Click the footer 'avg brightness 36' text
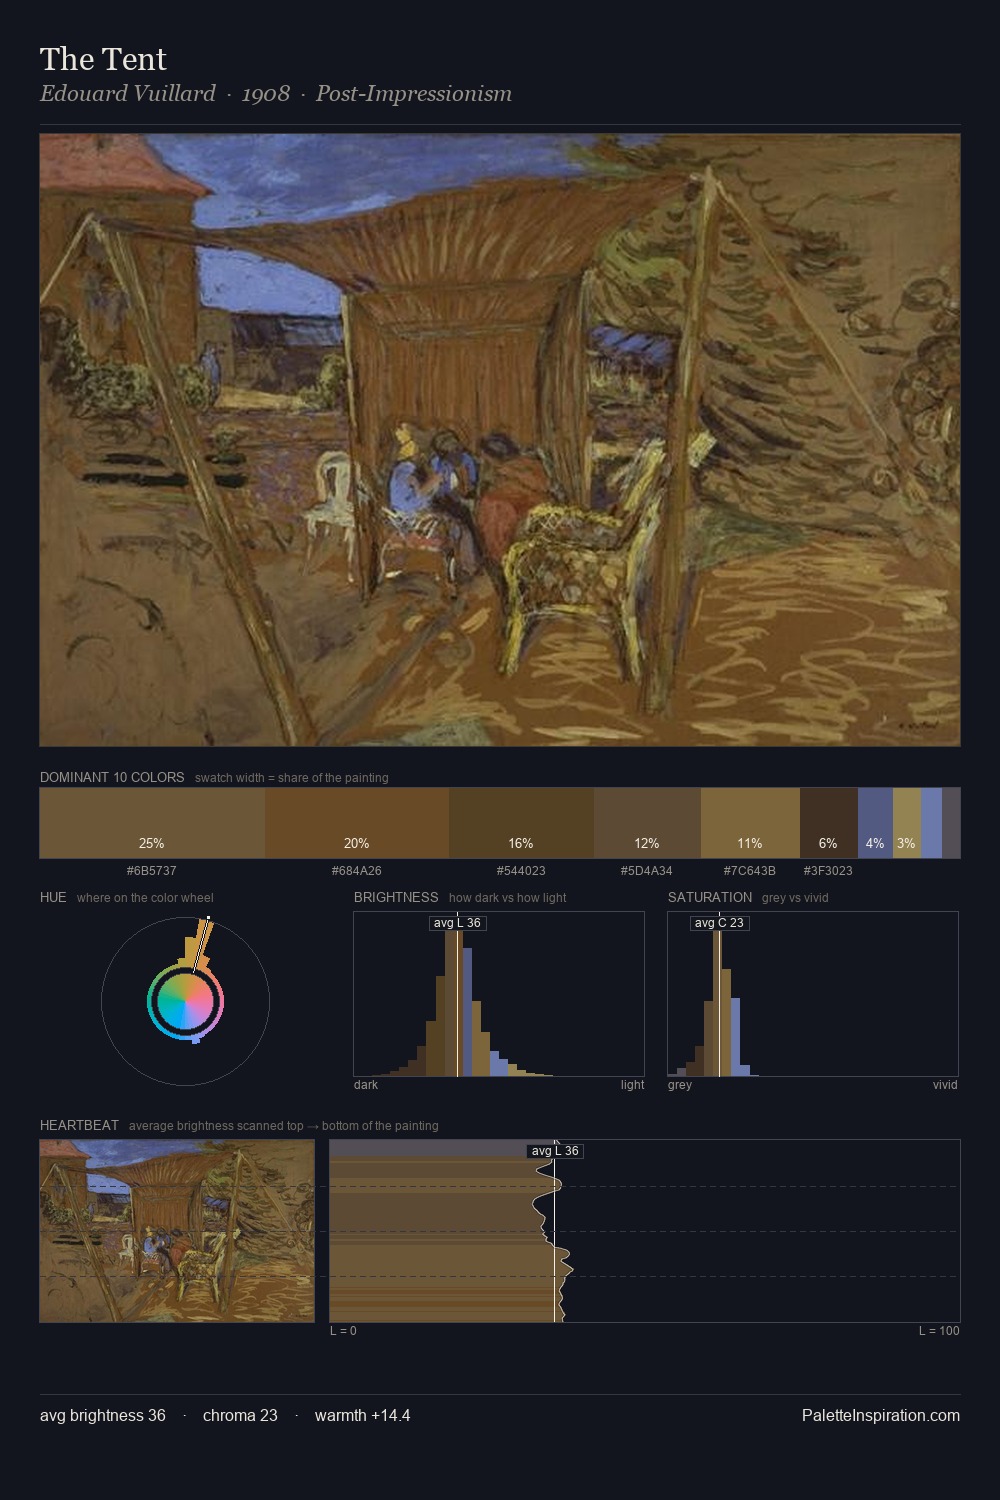The width and height of the screenshot is (1000, 1500). point(103,1415)
